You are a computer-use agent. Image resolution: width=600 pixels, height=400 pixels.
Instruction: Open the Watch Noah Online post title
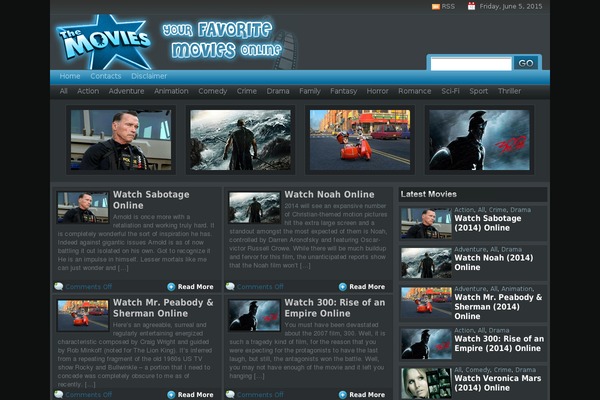[329, 194]
